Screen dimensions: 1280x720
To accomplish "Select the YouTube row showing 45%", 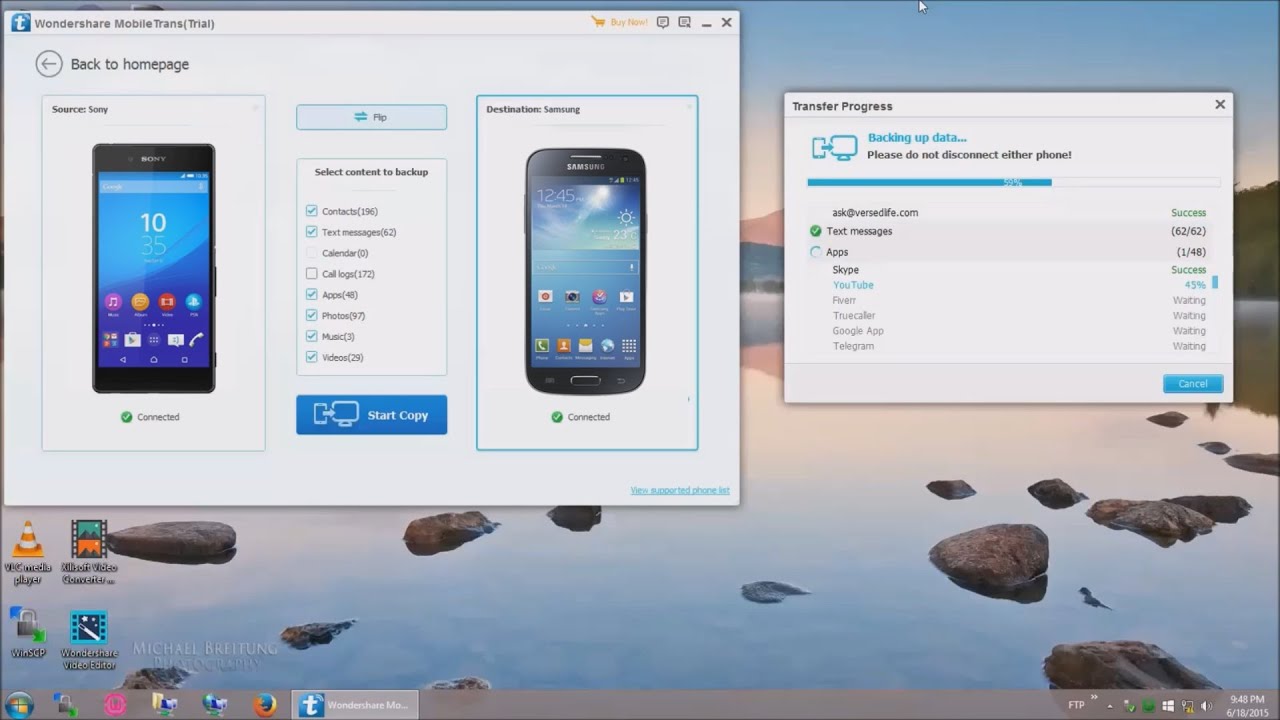I will pos(1009,285).
